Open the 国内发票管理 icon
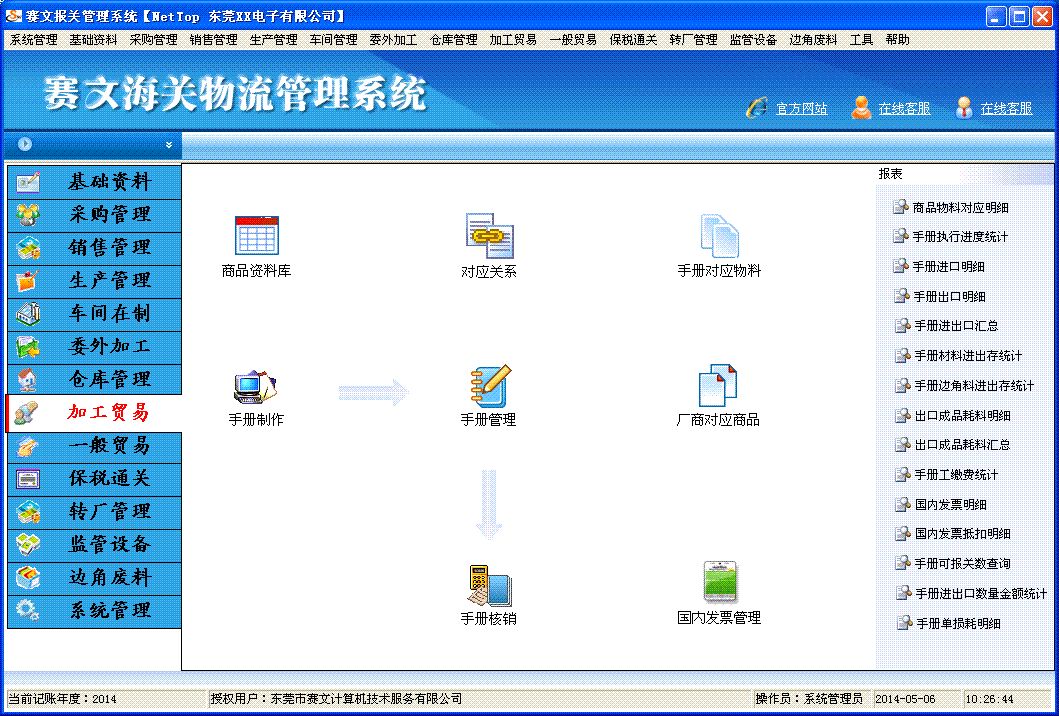The height and width of the screenshot is (716, 1059). [x=719, y=582]
